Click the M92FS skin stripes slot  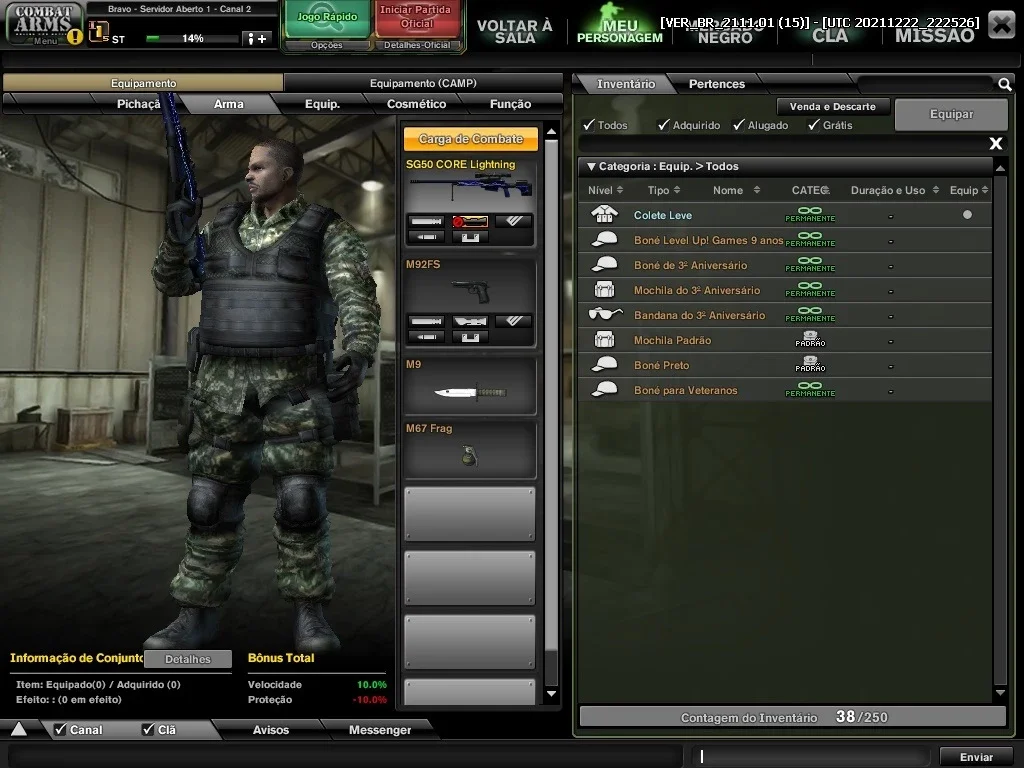pos(513,321)
